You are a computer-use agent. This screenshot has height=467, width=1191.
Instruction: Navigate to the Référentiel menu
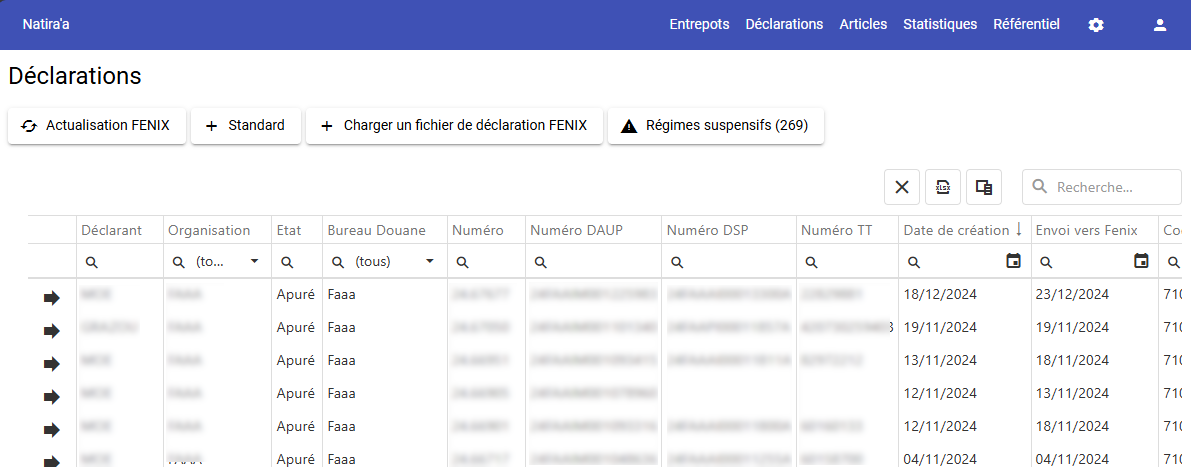pos(1026,25)
